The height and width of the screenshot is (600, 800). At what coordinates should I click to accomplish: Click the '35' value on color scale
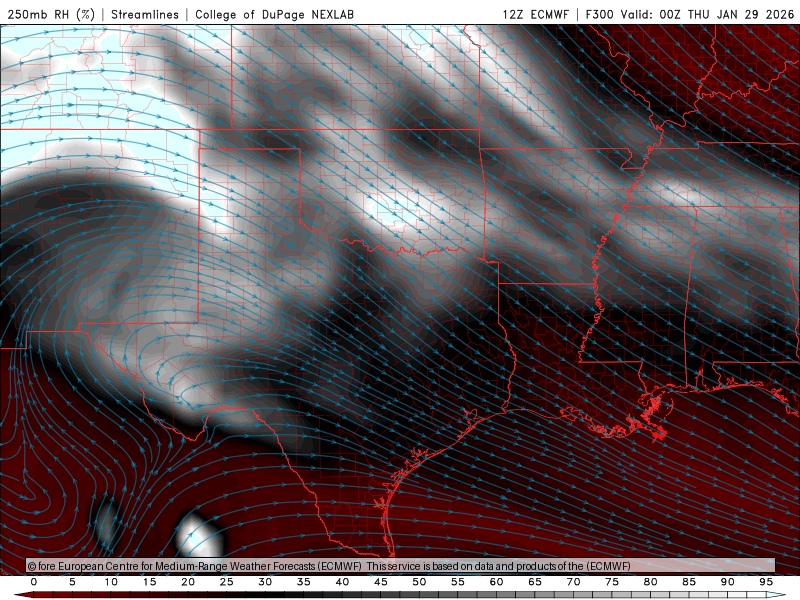click(x=304, y=582)
